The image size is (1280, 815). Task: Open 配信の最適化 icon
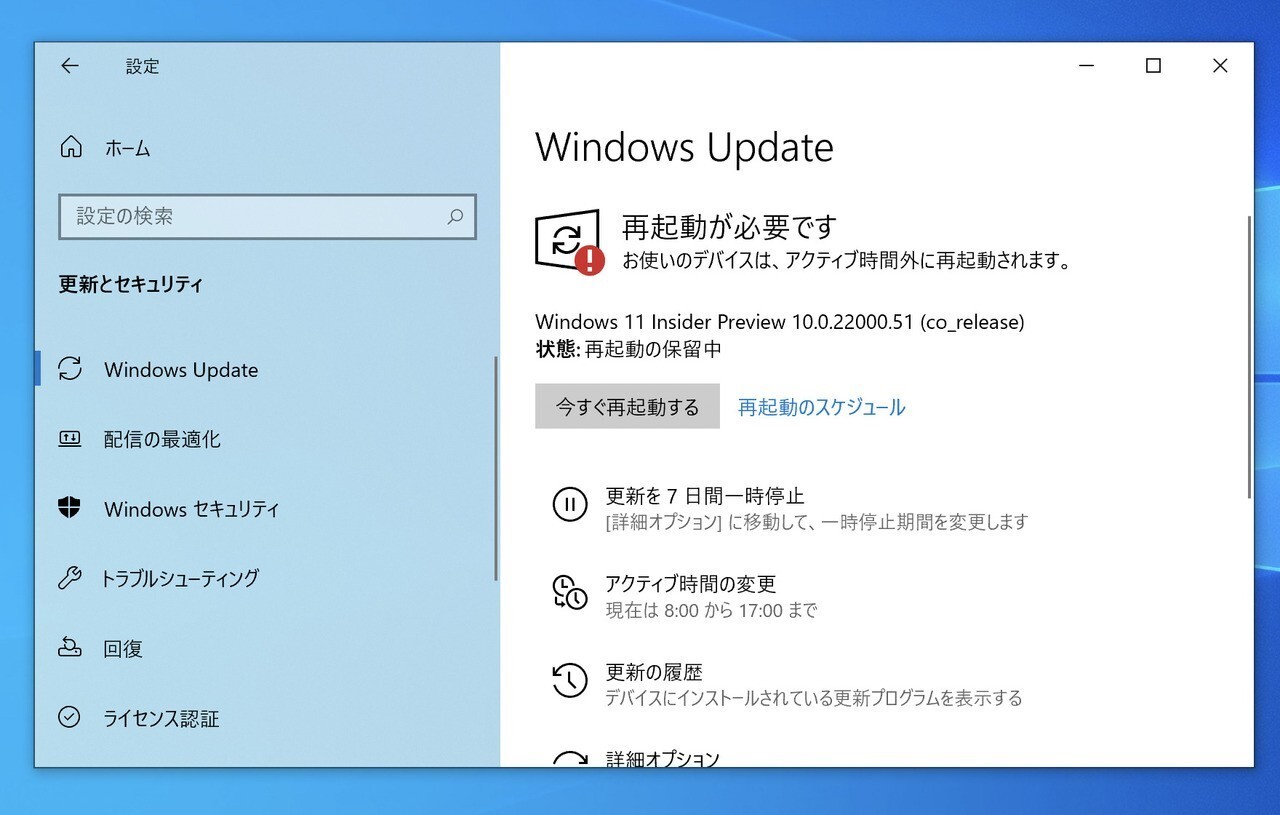click(70, 438)
